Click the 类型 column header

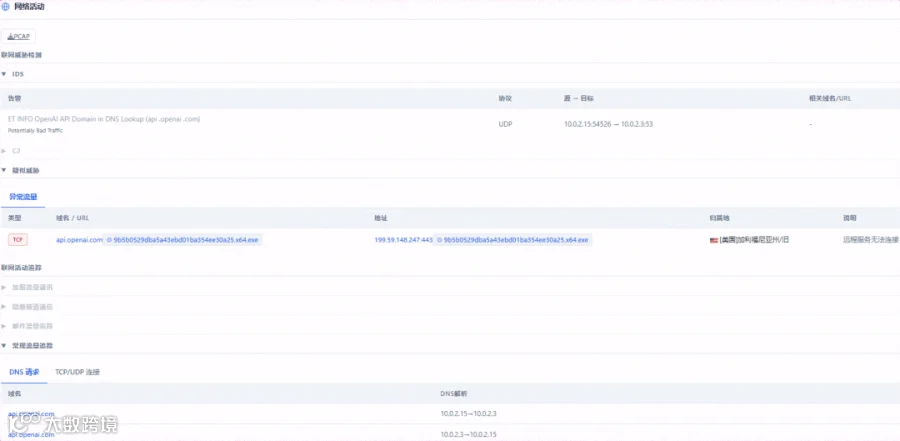coord(14,218)
